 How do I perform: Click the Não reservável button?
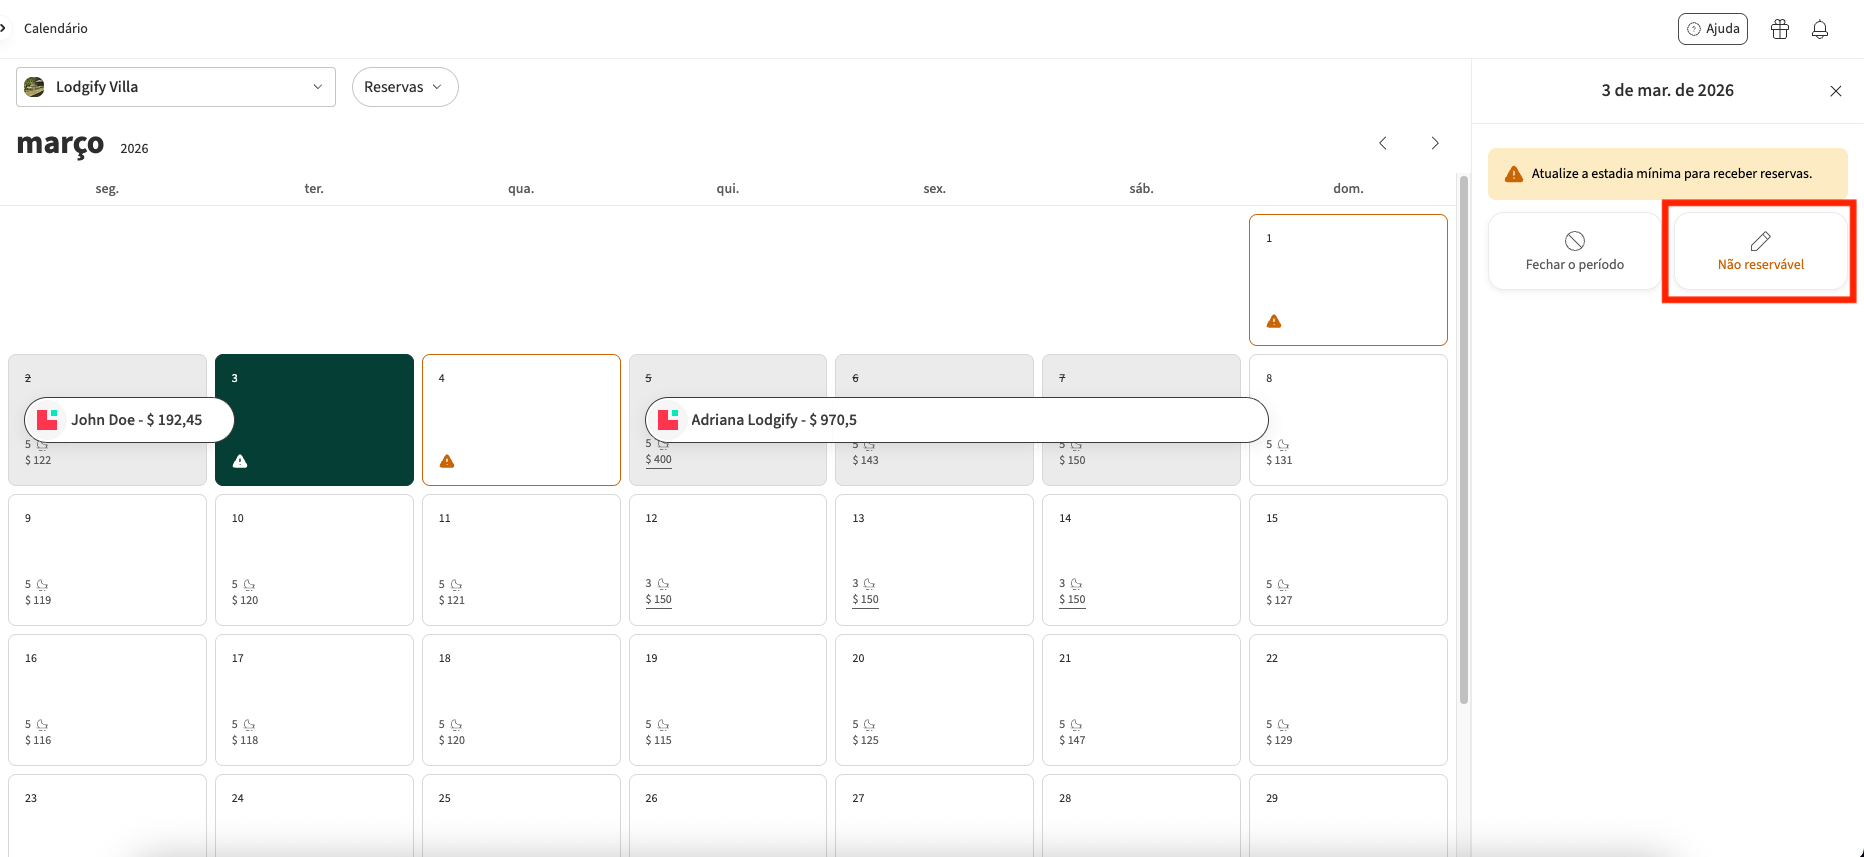1760,251
